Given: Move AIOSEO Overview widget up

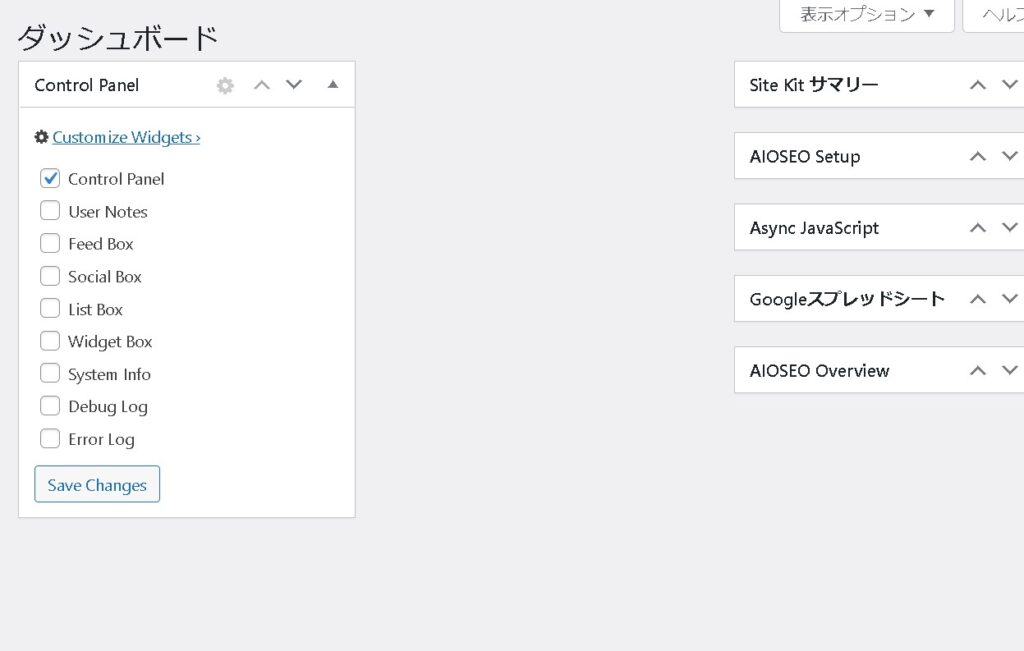Looking at the screenshot, I should tap(978, 371).
